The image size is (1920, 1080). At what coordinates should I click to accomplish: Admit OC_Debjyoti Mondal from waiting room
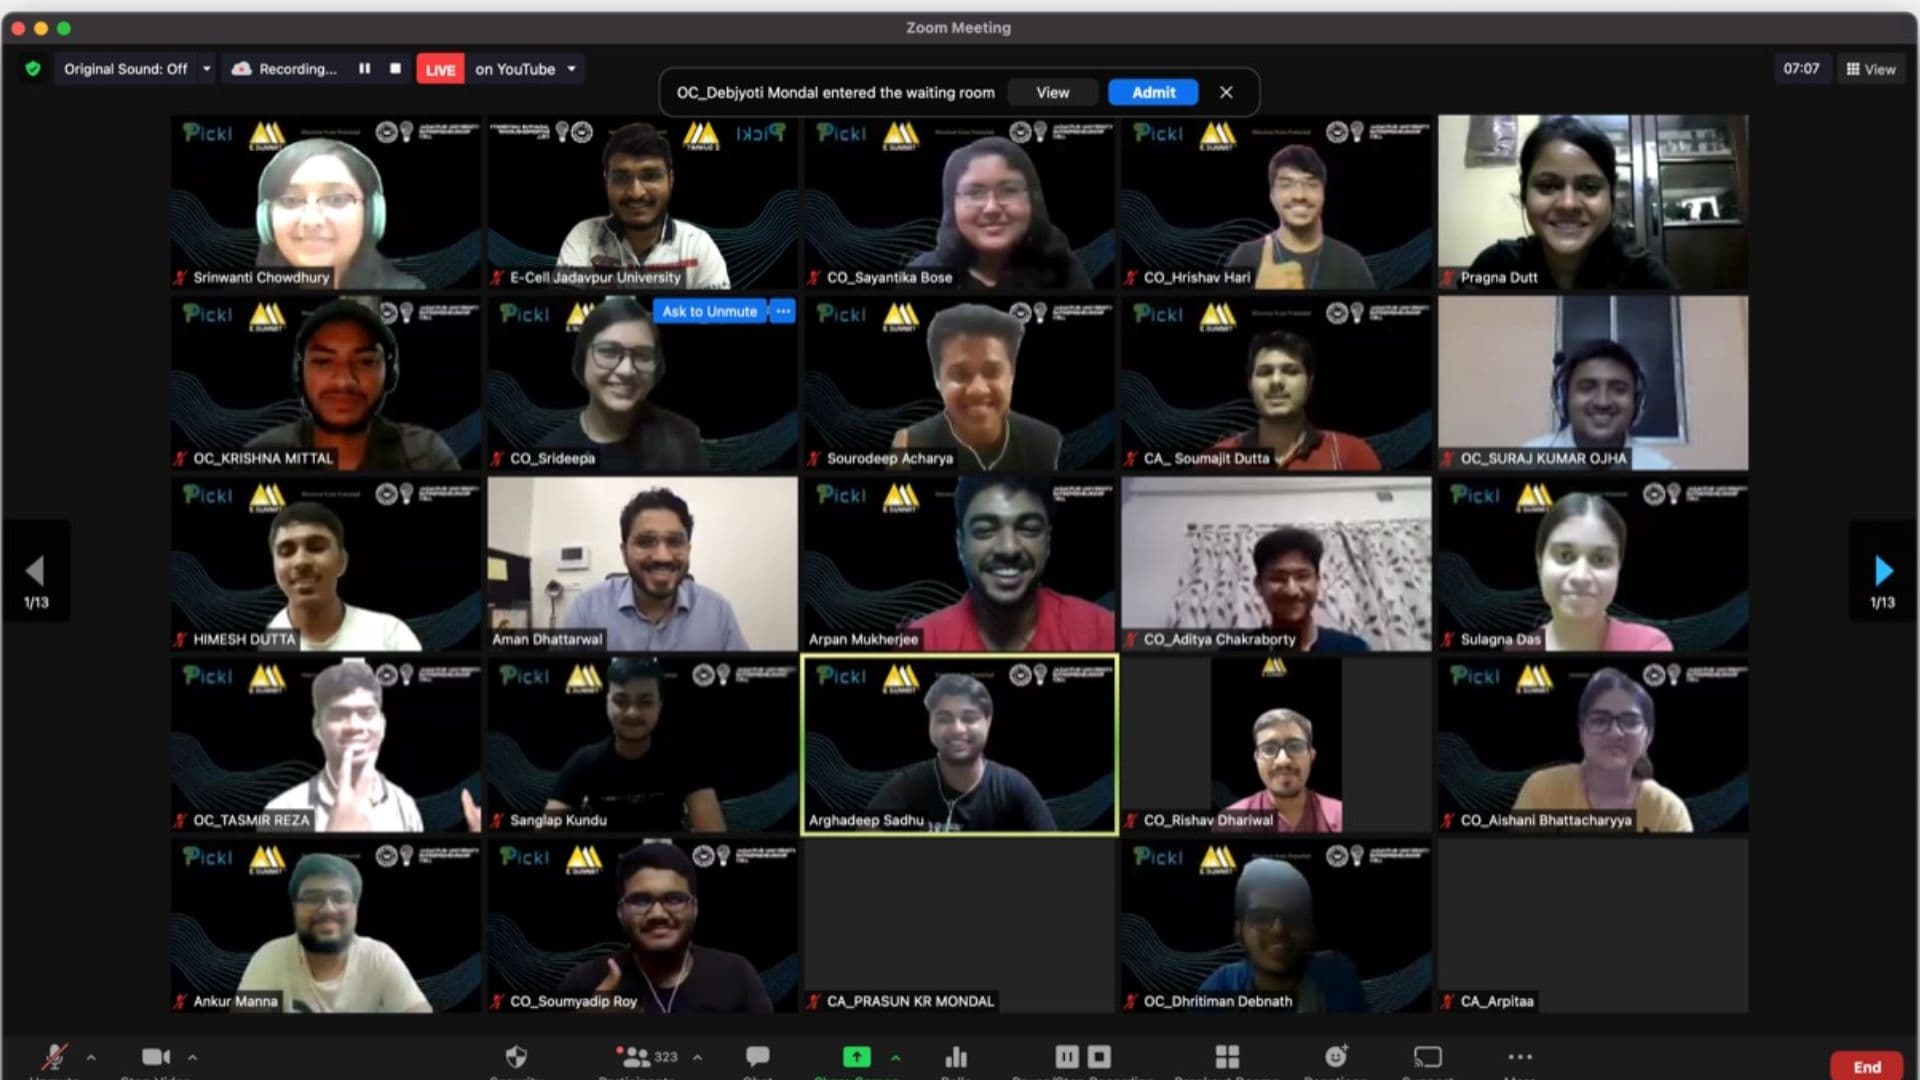tap(1153, 92)
